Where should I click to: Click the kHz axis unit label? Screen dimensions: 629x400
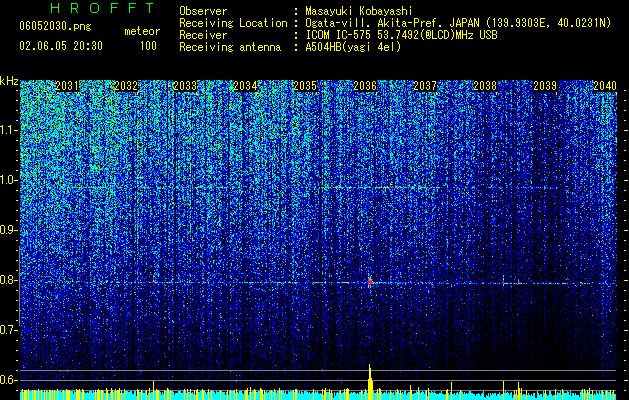pos(9,81)
